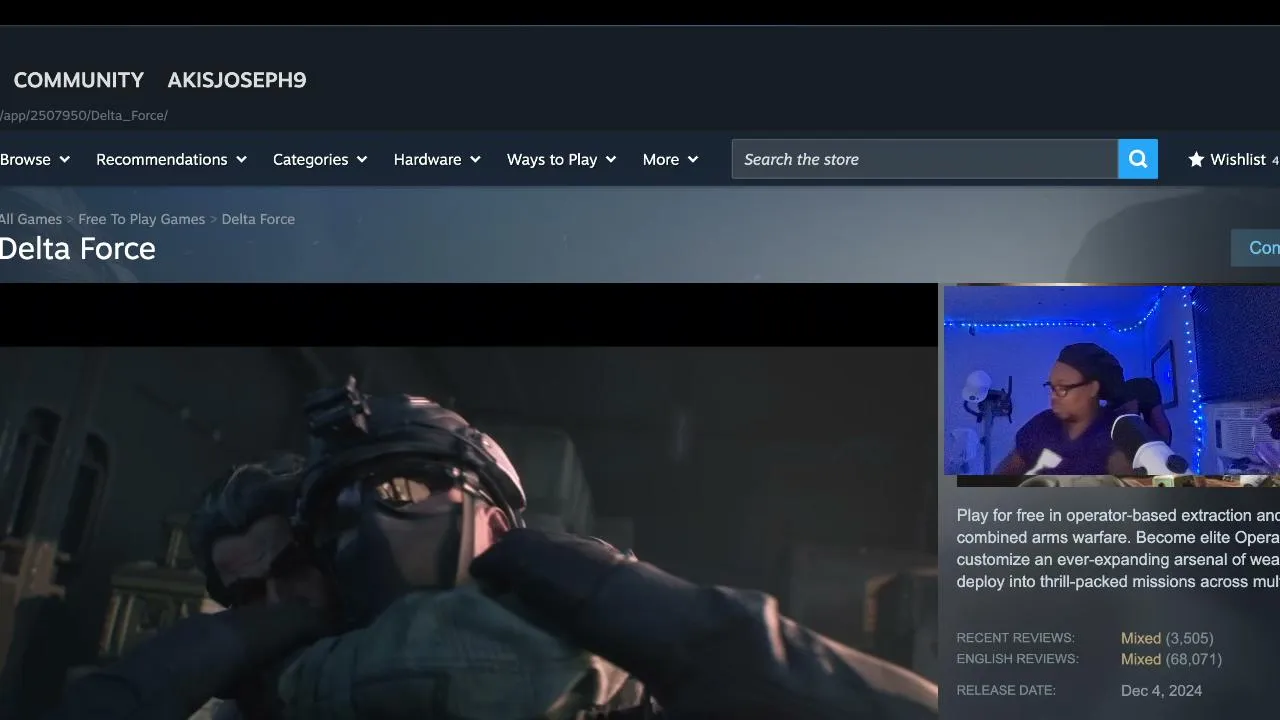Click the webcam overlay of the streamer
Image resolution: width=1280 pixels, height=720 pixels.
coord(1112,382)
